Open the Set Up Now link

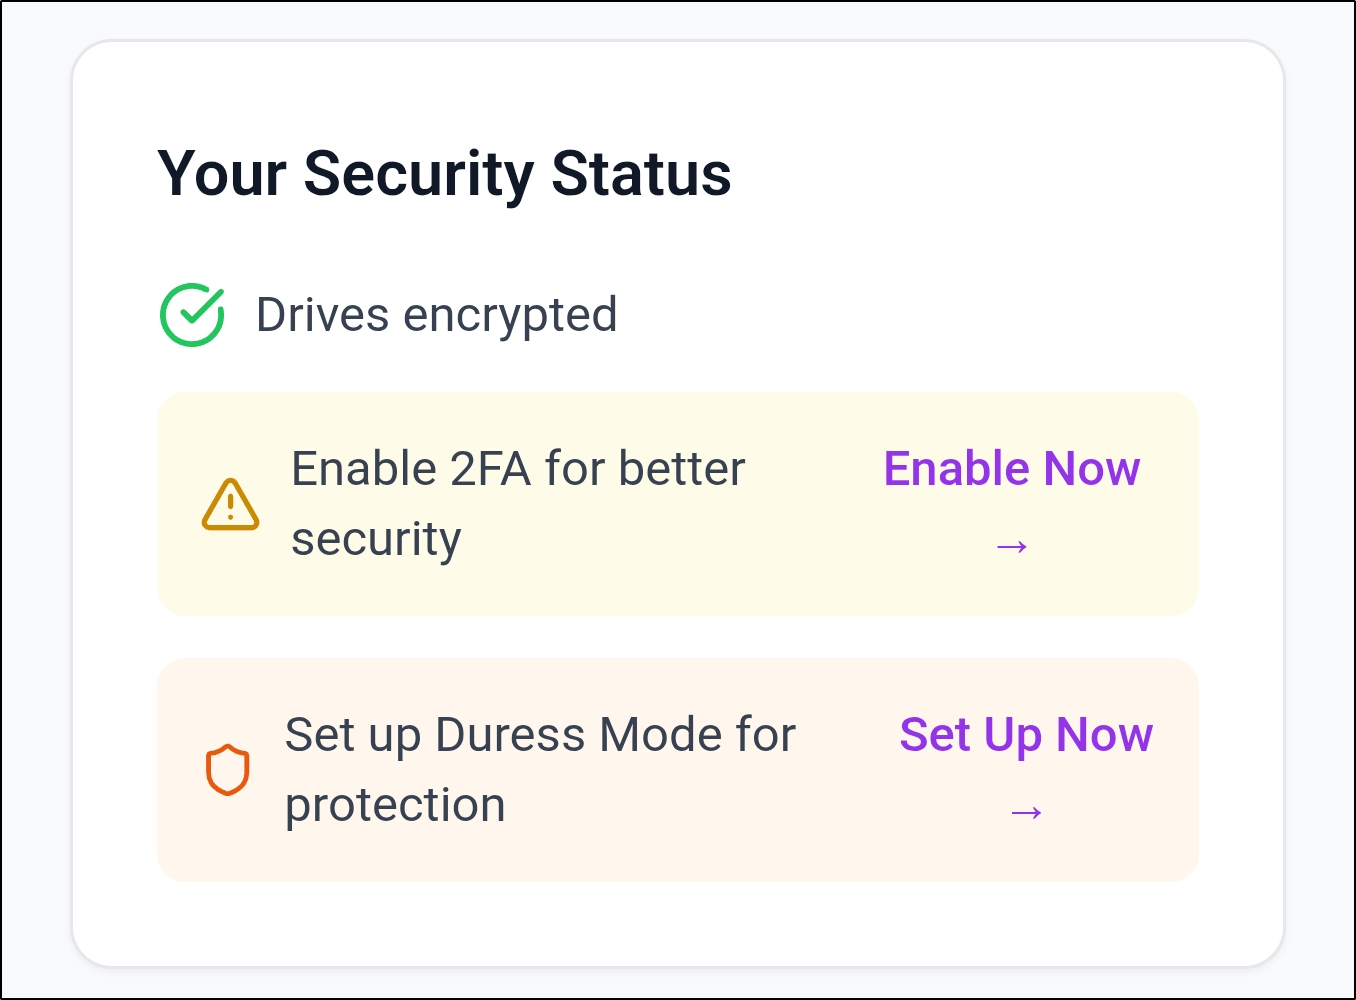coord(1025,735)
